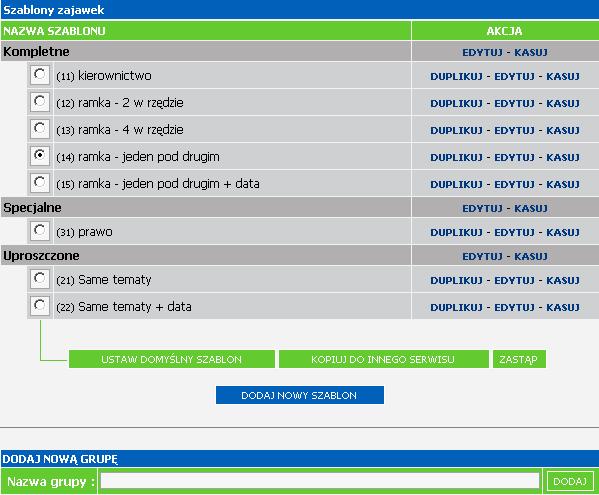This screenshot has width=599, height=495.
Task: Click DUPLIKUJ in the kierownictwo row
Action: 457,76
